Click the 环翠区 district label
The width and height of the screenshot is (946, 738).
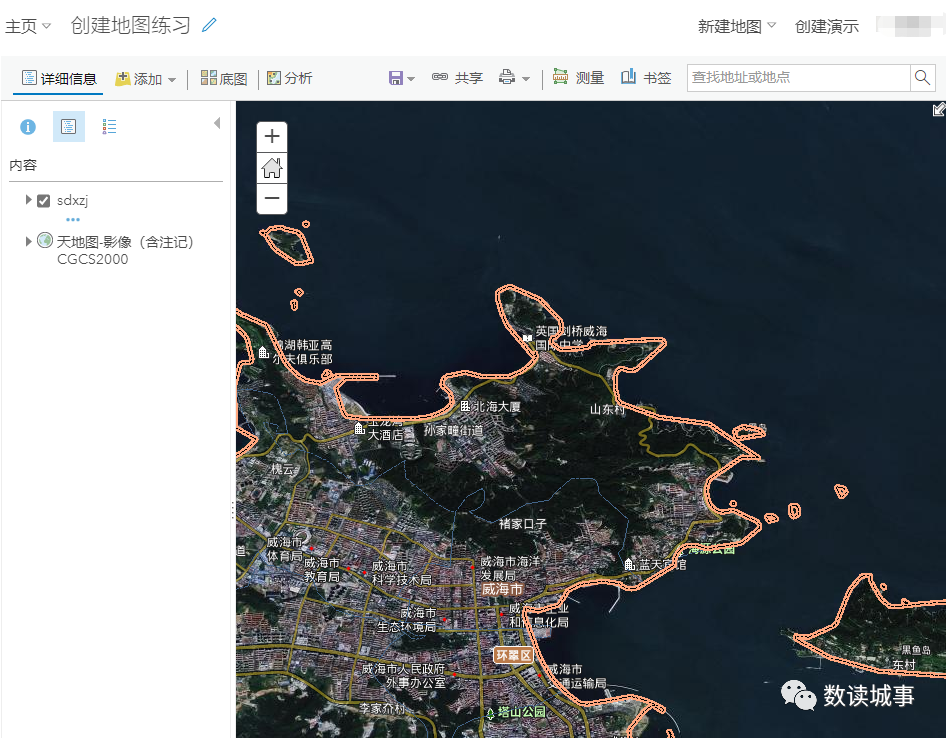tap(513, 655)
